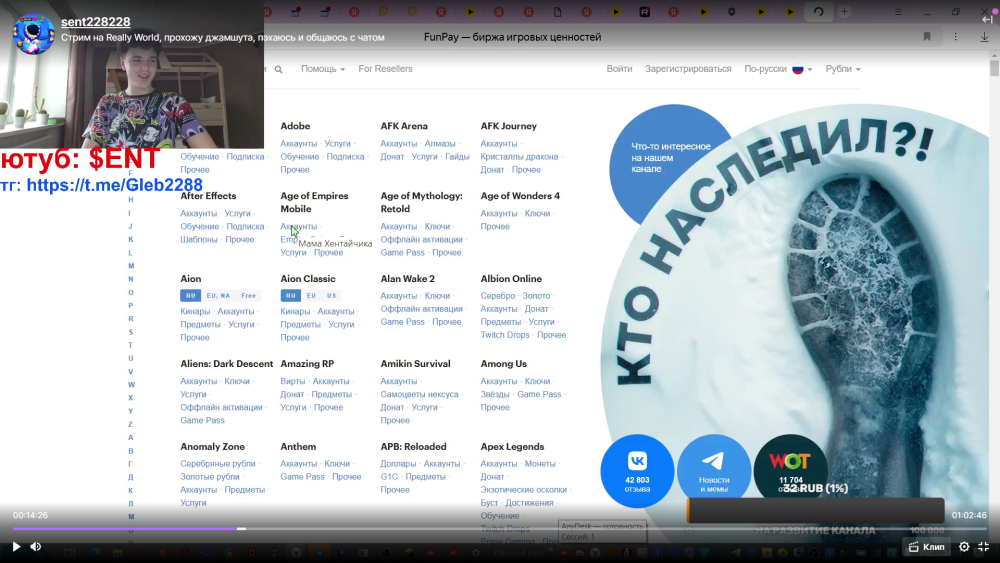Jump to letter W in alphabet index
This screenshot has height=563, width=1000.
(x=131, y=384)
